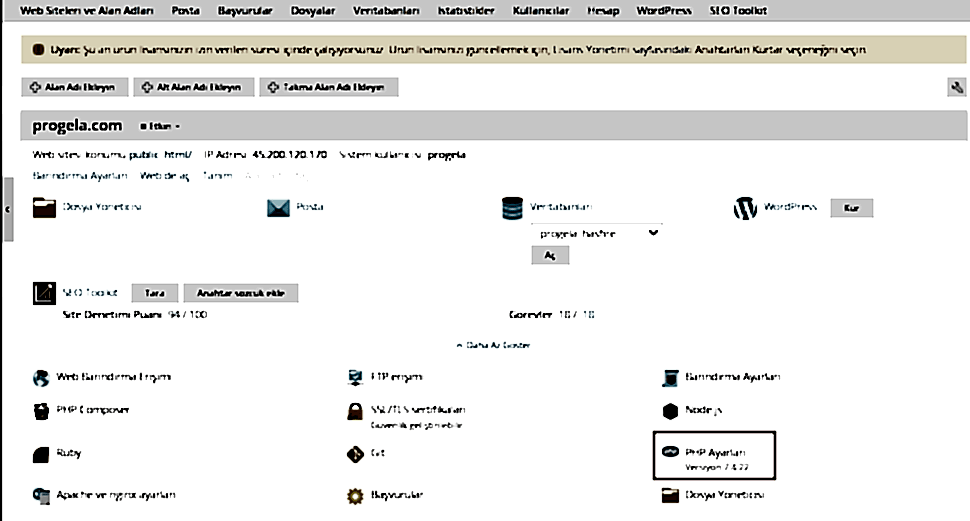Collapse with Daha Az Göster
The width and height of the screenshot is (970, 521).
pos(493,345)
